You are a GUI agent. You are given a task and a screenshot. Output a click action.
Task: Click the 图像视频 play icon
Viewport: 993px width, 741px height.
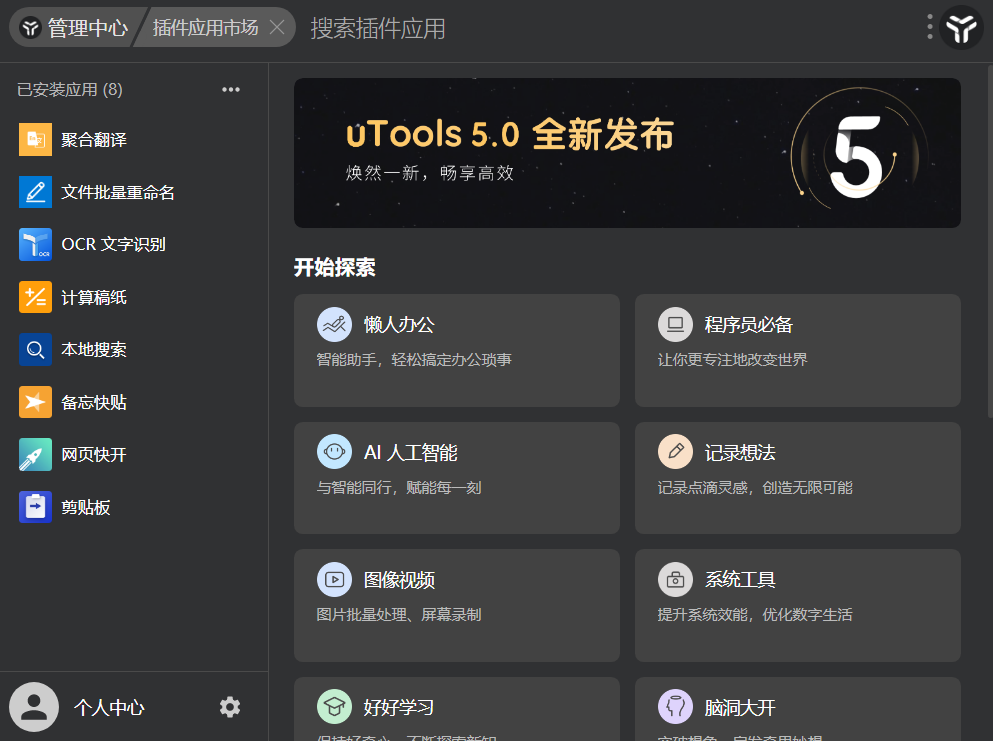(x=334, y=580)
